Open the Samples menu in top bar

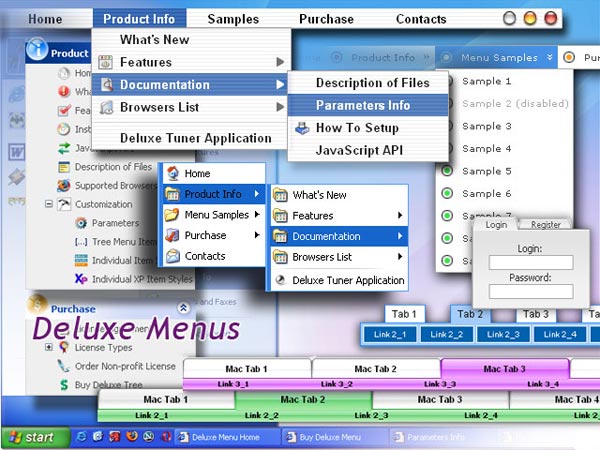point(233,19)
